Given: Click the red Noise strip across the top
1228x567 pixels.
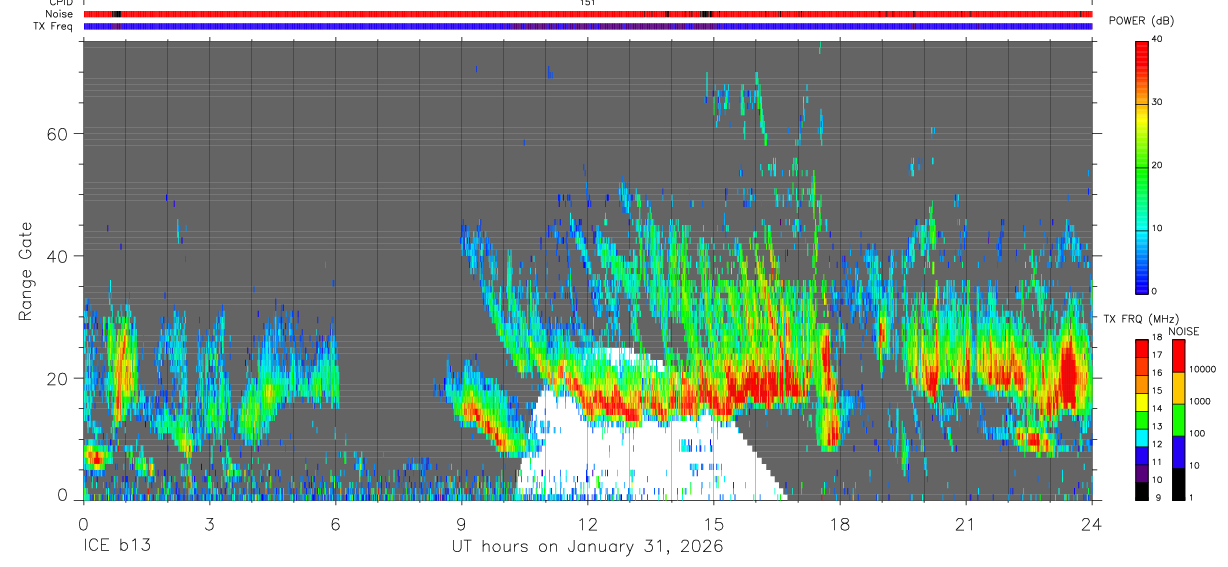Looking at the screenshot, I should (x=588, y=14).
